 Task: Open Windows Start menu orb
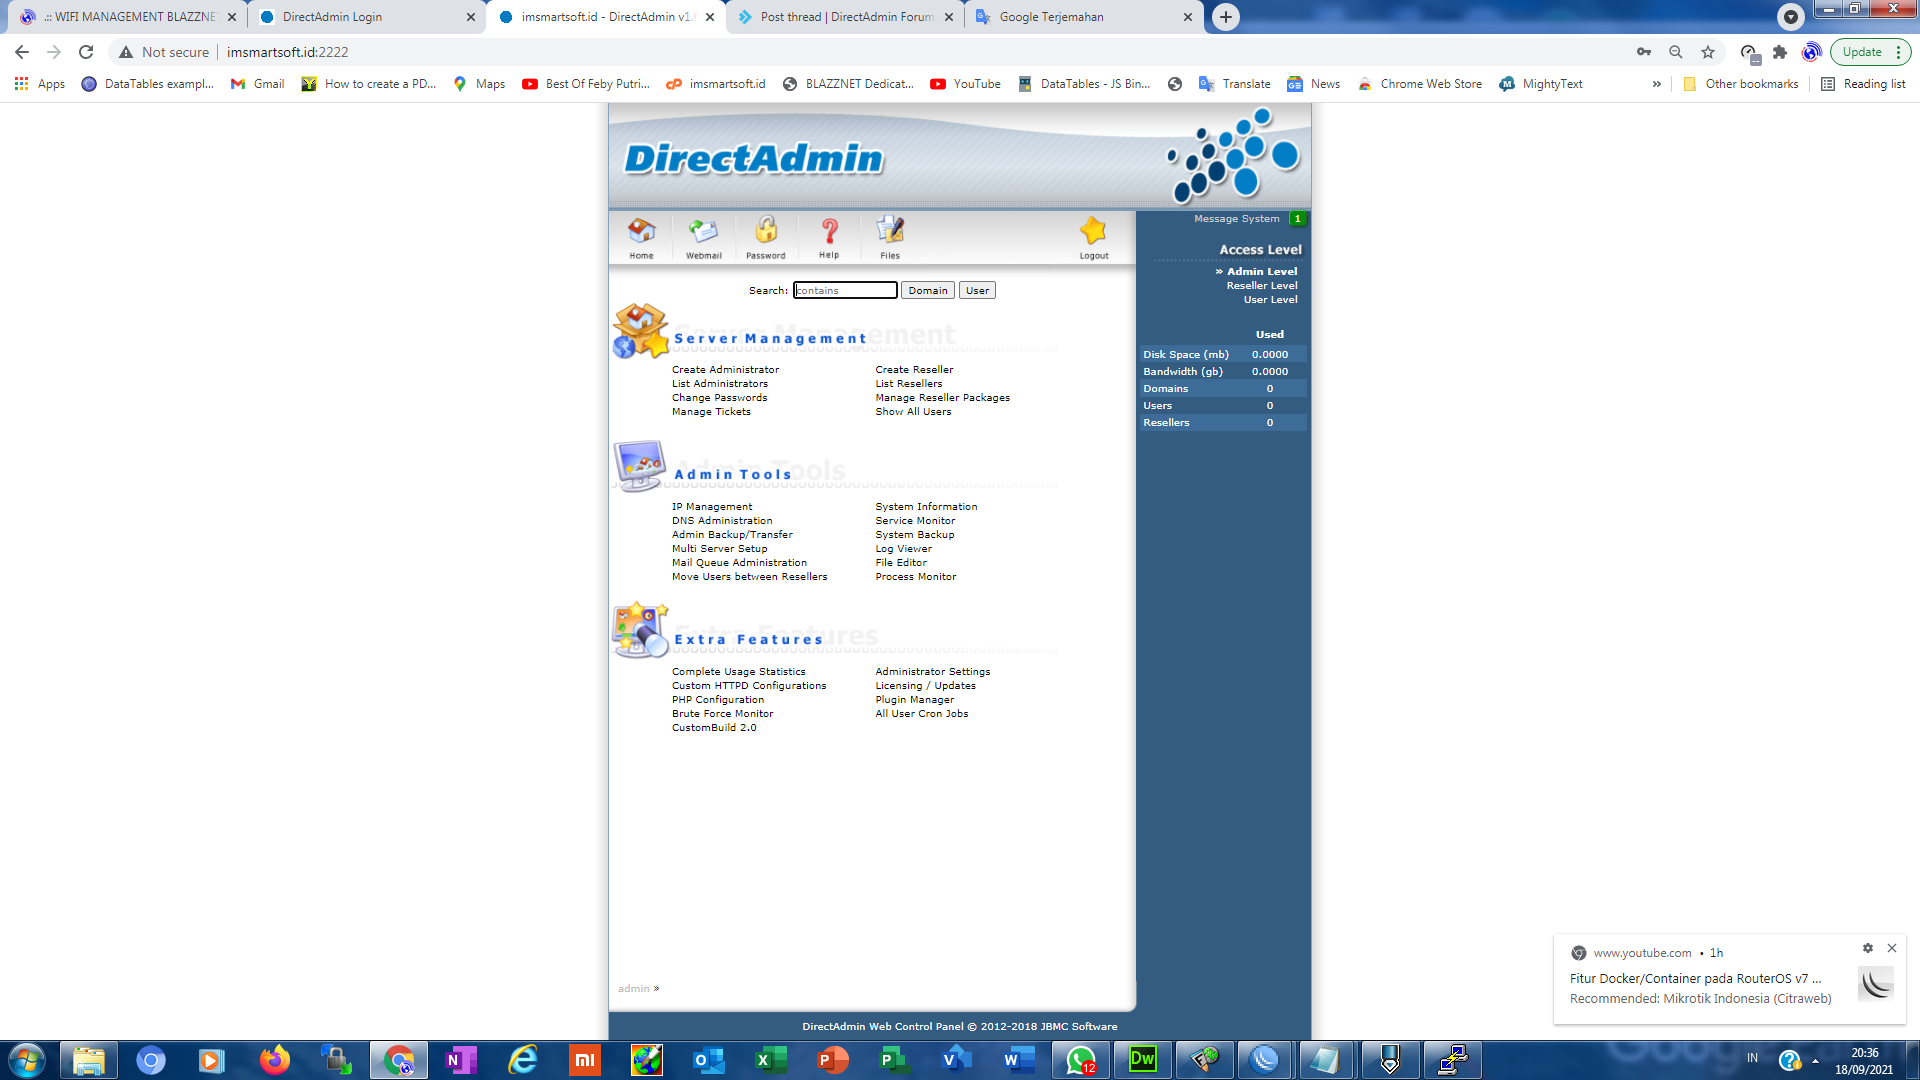(27, 1060)
